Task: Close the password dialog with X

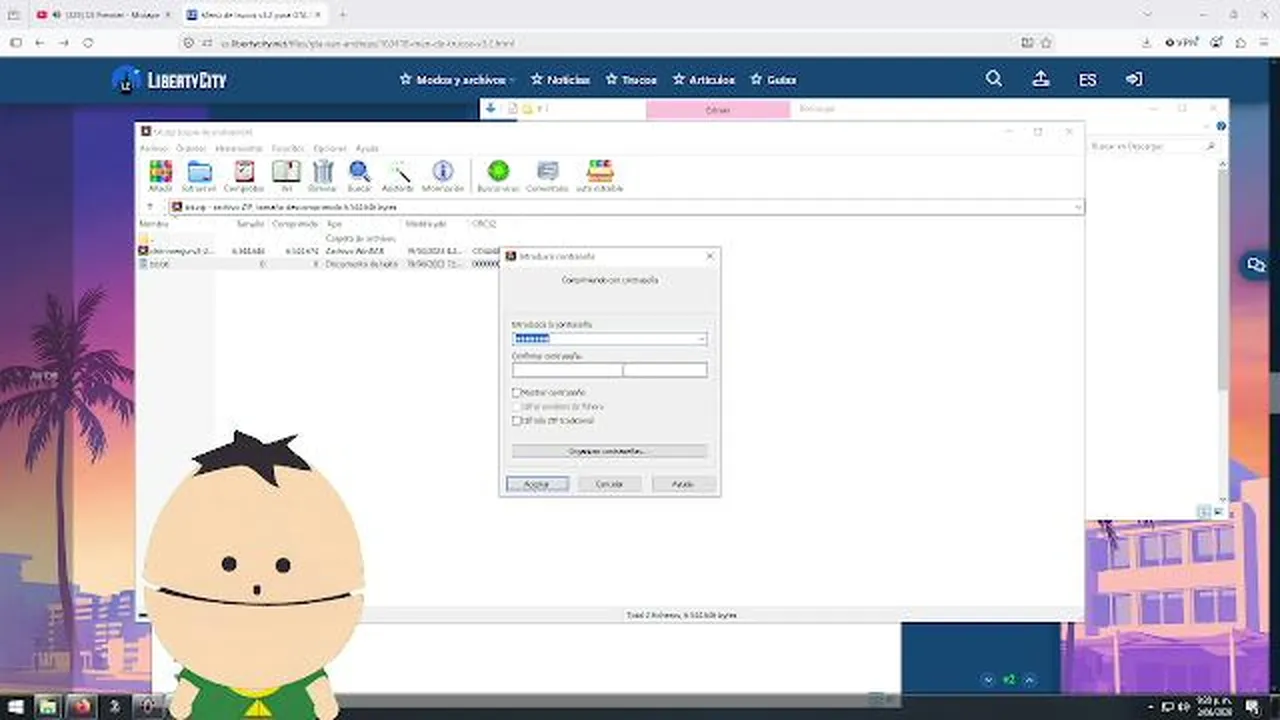Action: 710,257
